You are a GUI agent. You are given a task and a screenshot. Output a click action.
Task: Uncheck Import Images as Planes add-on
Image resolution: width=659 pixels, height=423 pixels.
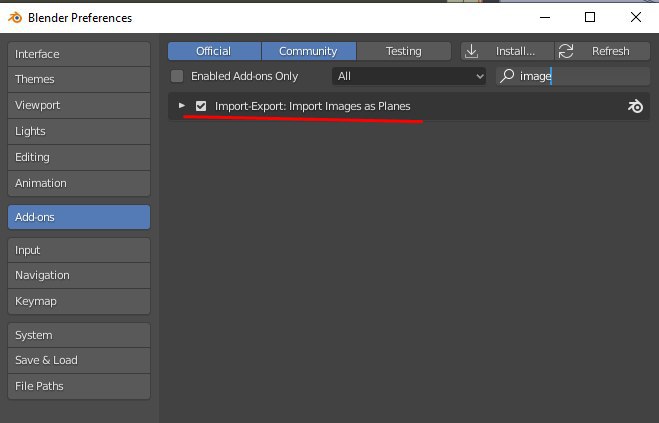(201, 106)
